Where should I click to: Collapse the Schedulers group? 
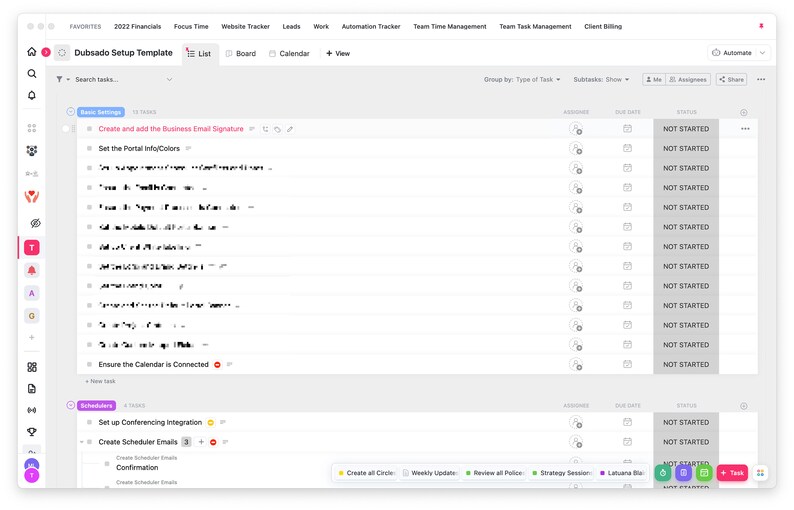70,405
